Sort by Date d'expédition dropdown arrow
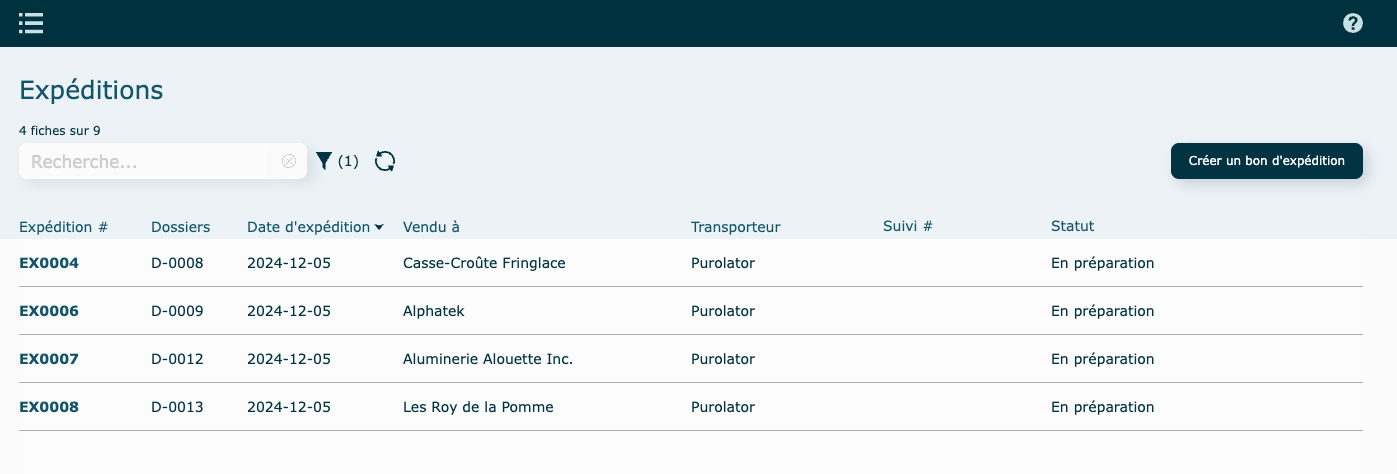This screenshot has width=1397, height=474. point(379,228)
